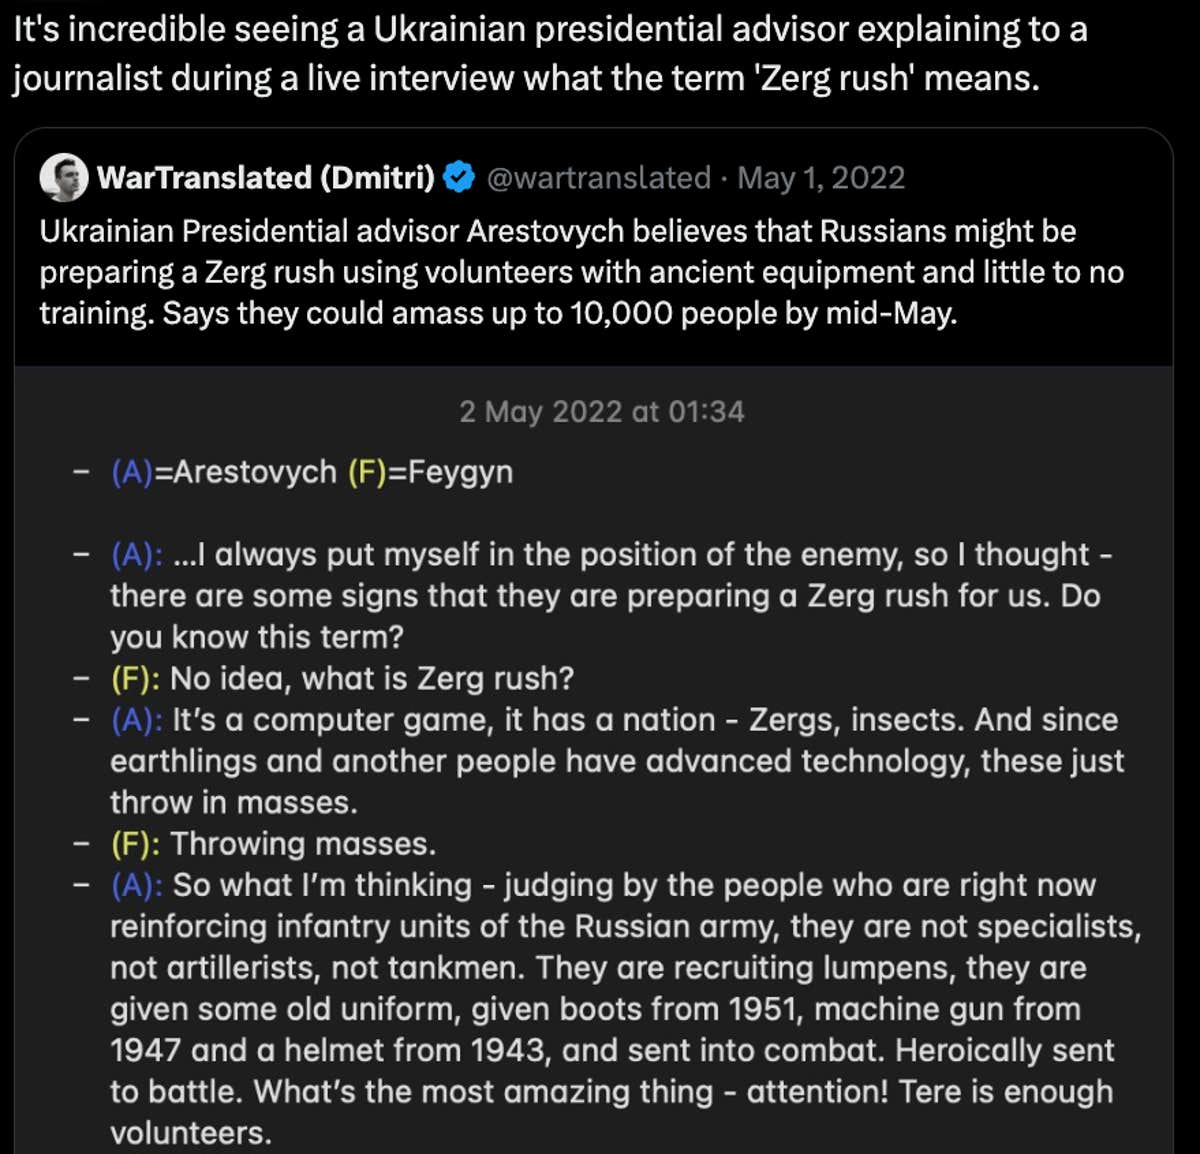The height and width of the screenshot is (1154, 1200).
Task: Click the 'It's a computer game' transcript line
Action: pos(645,720)
